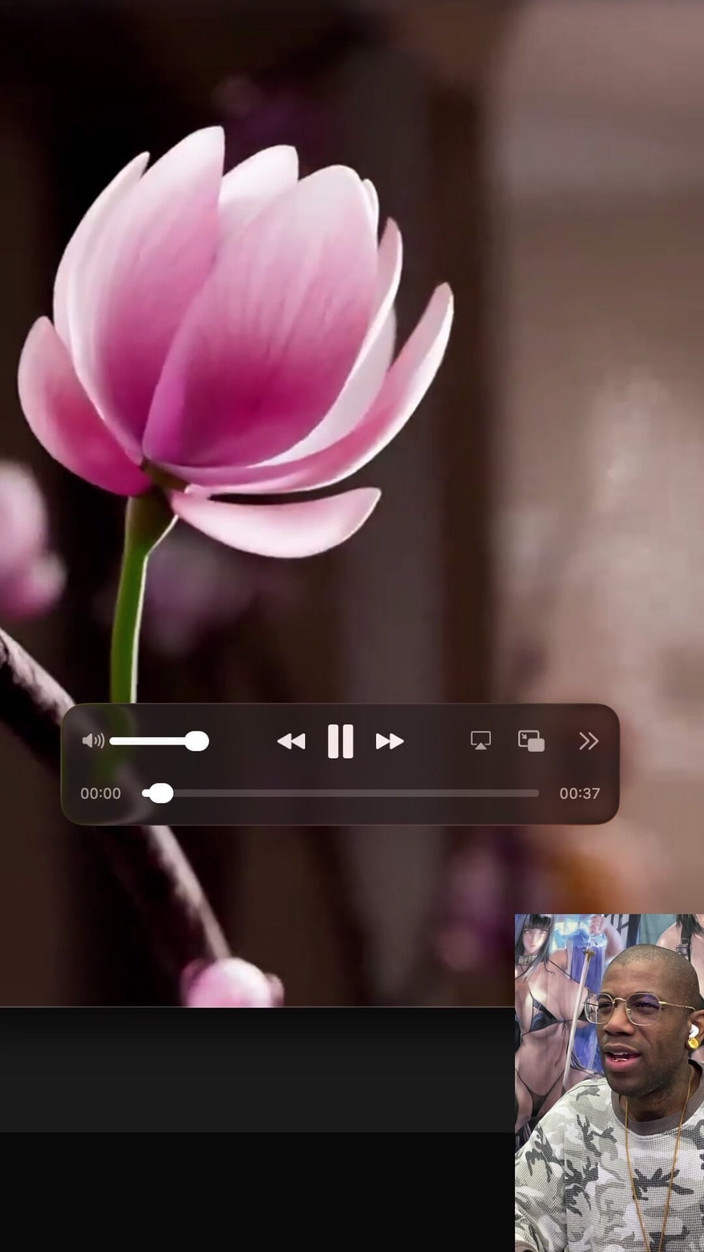Image resolution: width=704 pixels, height=1252 pixels.
Task: Toggle the 00:37 duration time display
Action: point(579,794)
